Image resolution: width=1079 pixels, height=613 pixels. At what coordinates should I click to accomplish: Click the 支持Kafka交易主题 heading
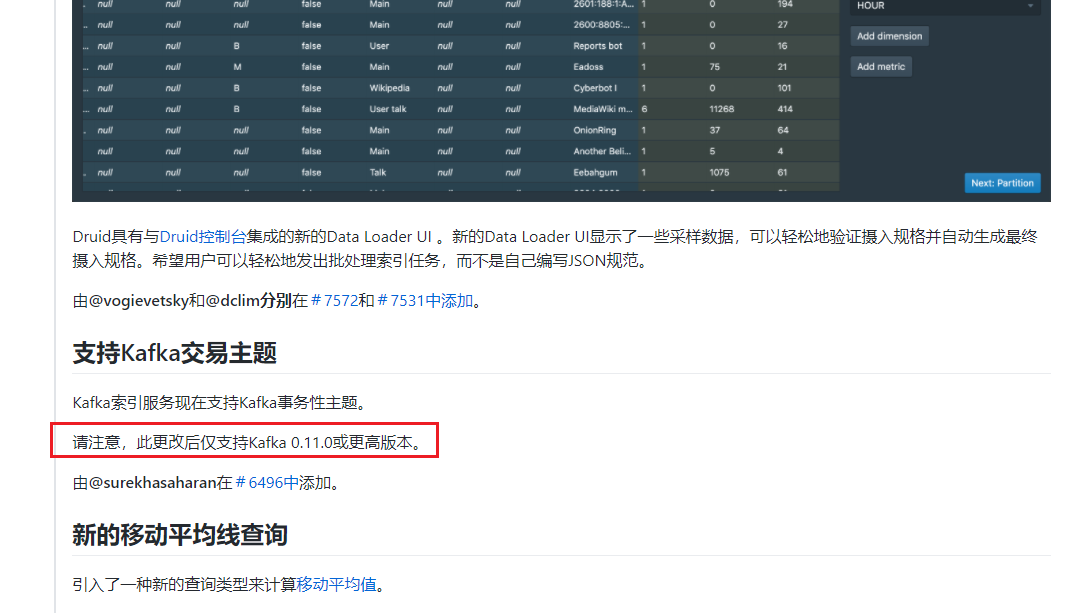(175, 353)
